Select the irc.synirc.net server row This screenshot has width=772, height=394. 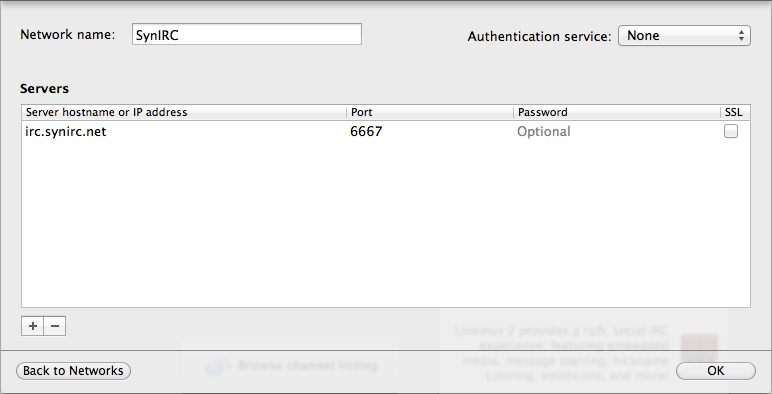[x=386, y=131]
